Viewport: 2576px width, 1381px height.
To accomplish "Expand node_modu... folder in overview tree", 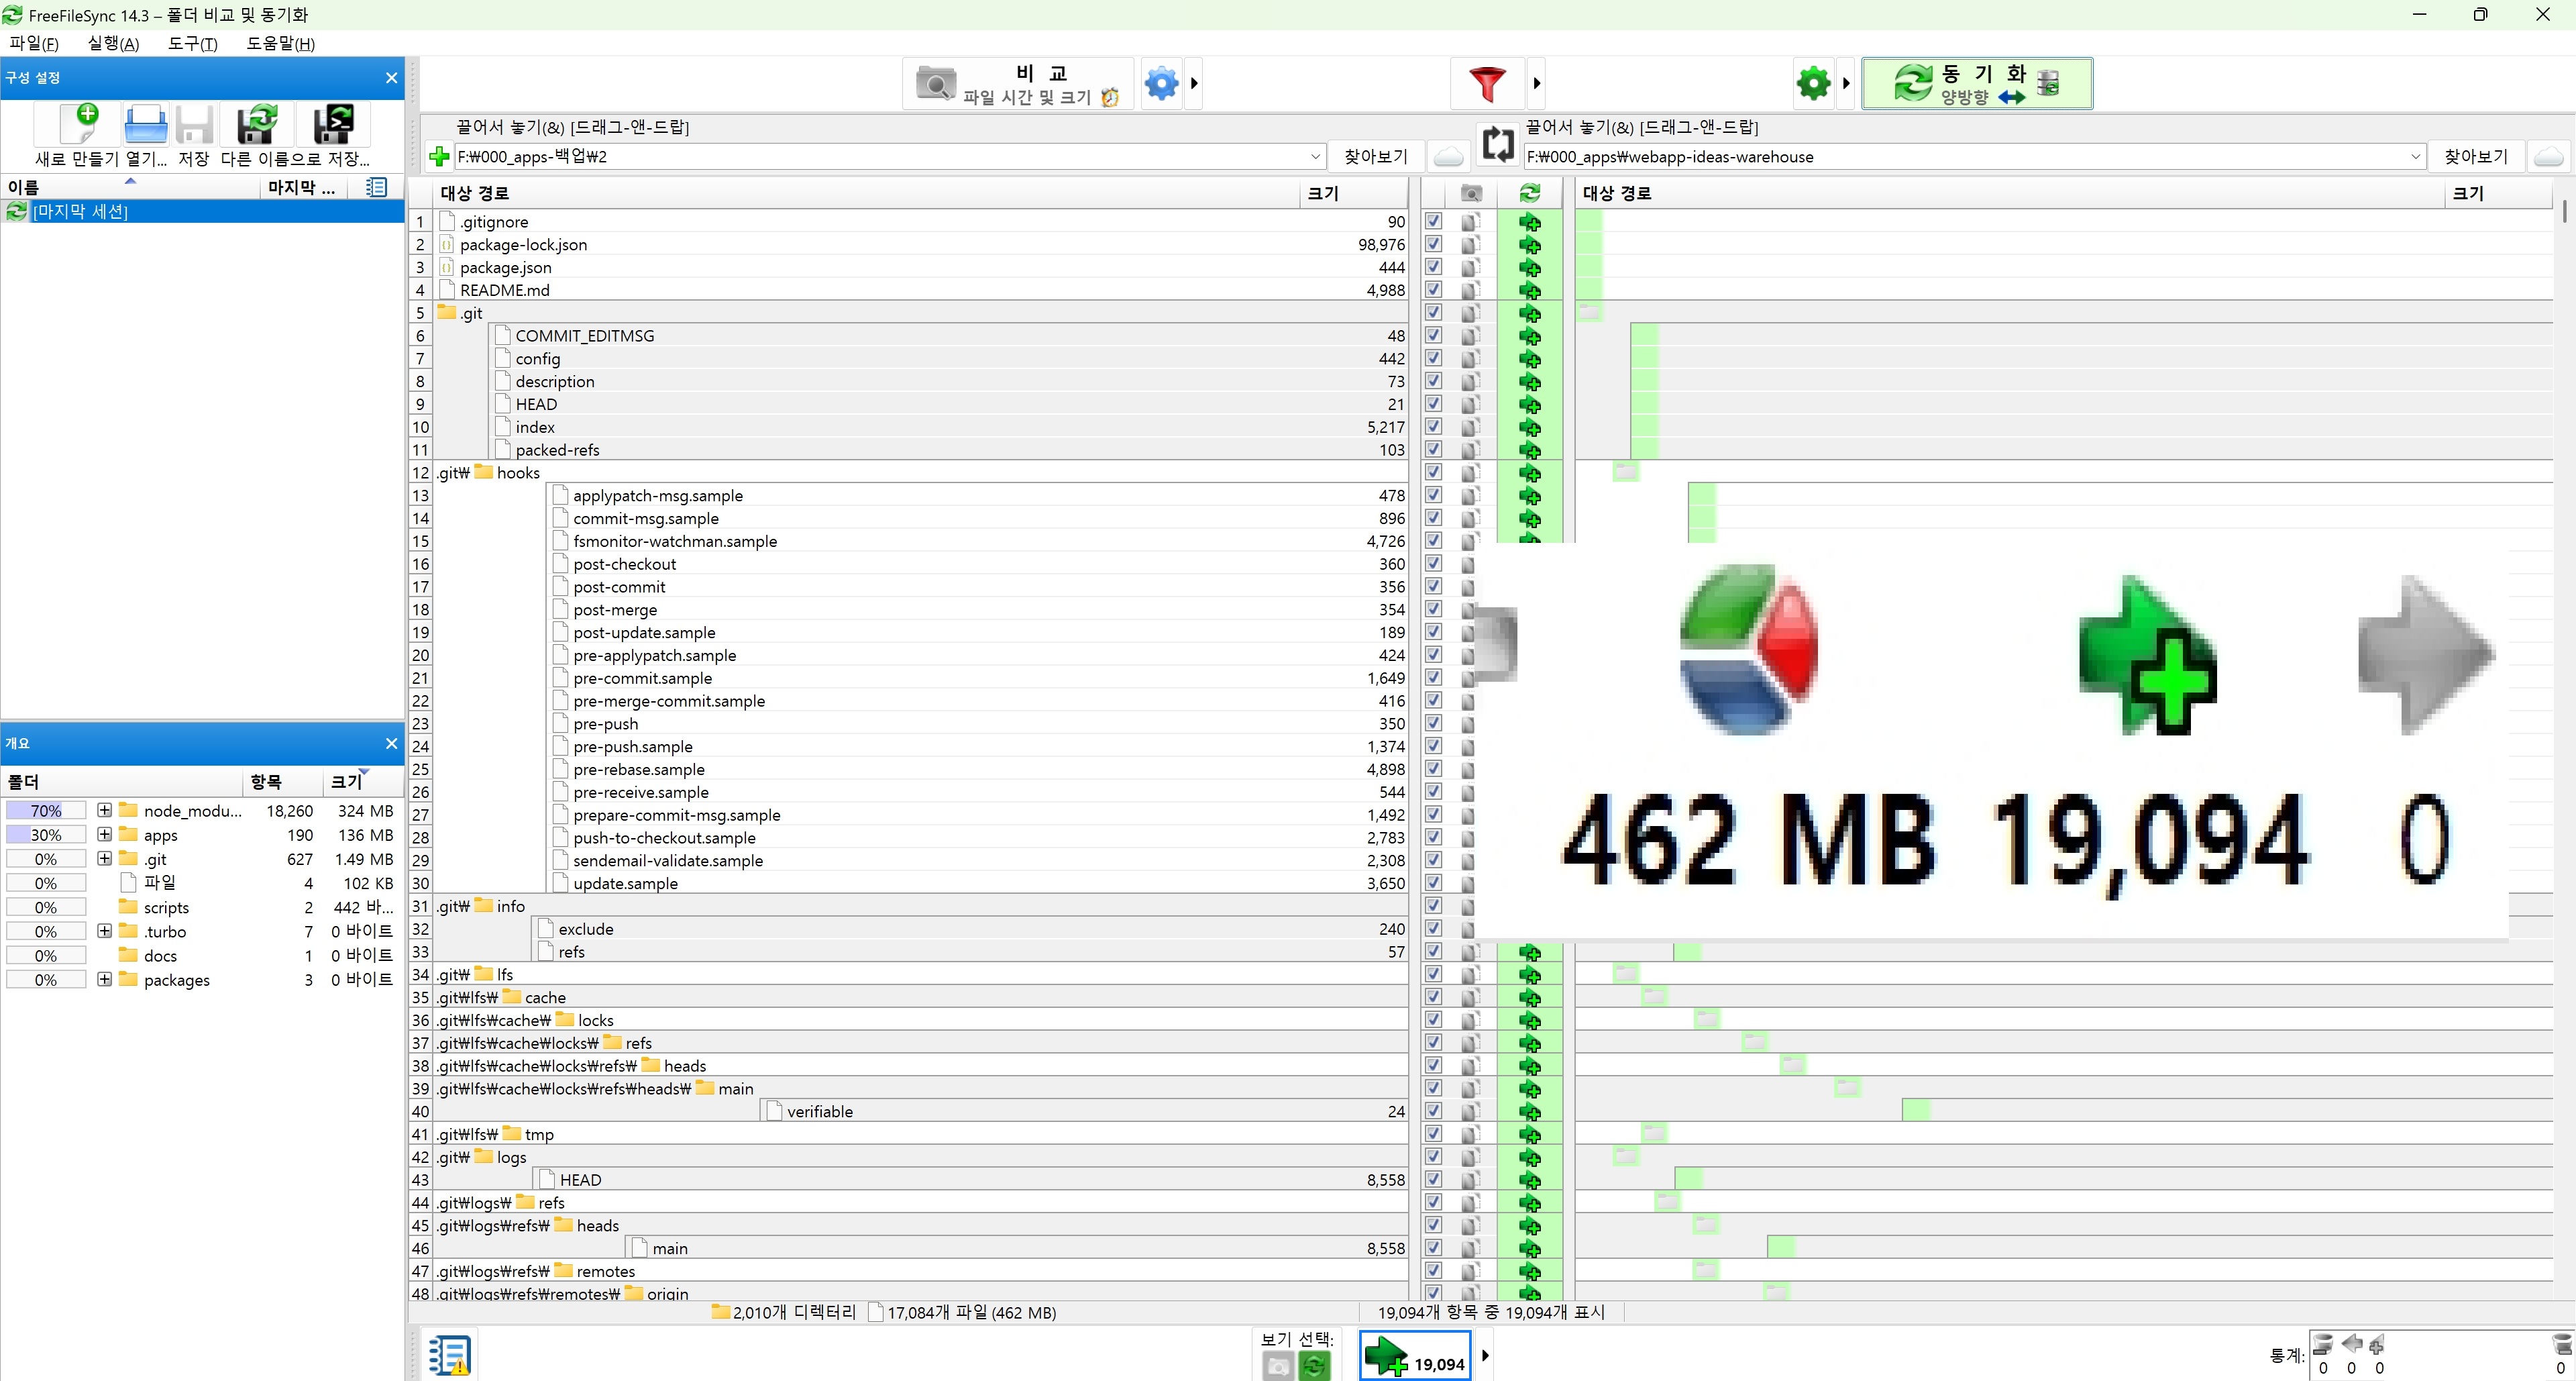I will click(x=104, y=810).
